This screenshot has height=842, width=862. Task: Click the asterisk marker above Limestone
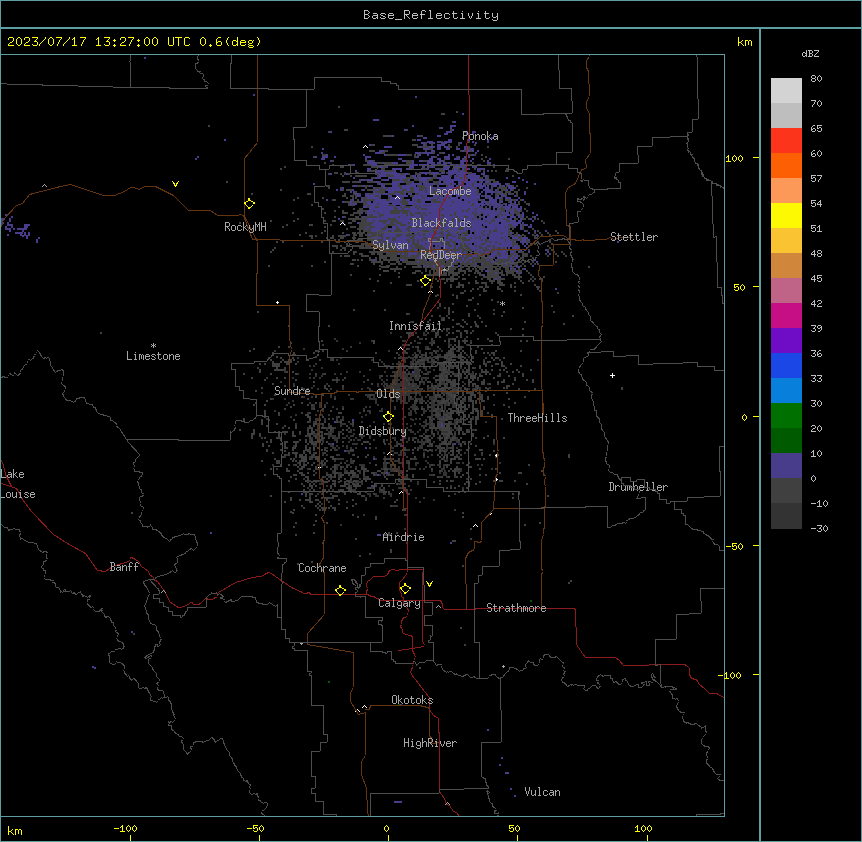point(153,346)
